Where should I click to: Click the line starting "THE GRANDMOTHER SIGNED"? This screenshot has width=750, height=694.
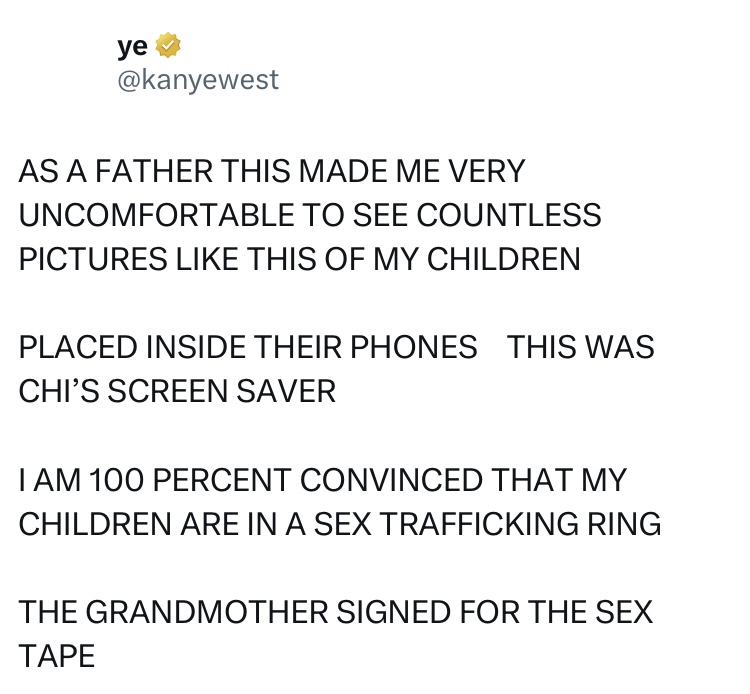coord(335,611)
